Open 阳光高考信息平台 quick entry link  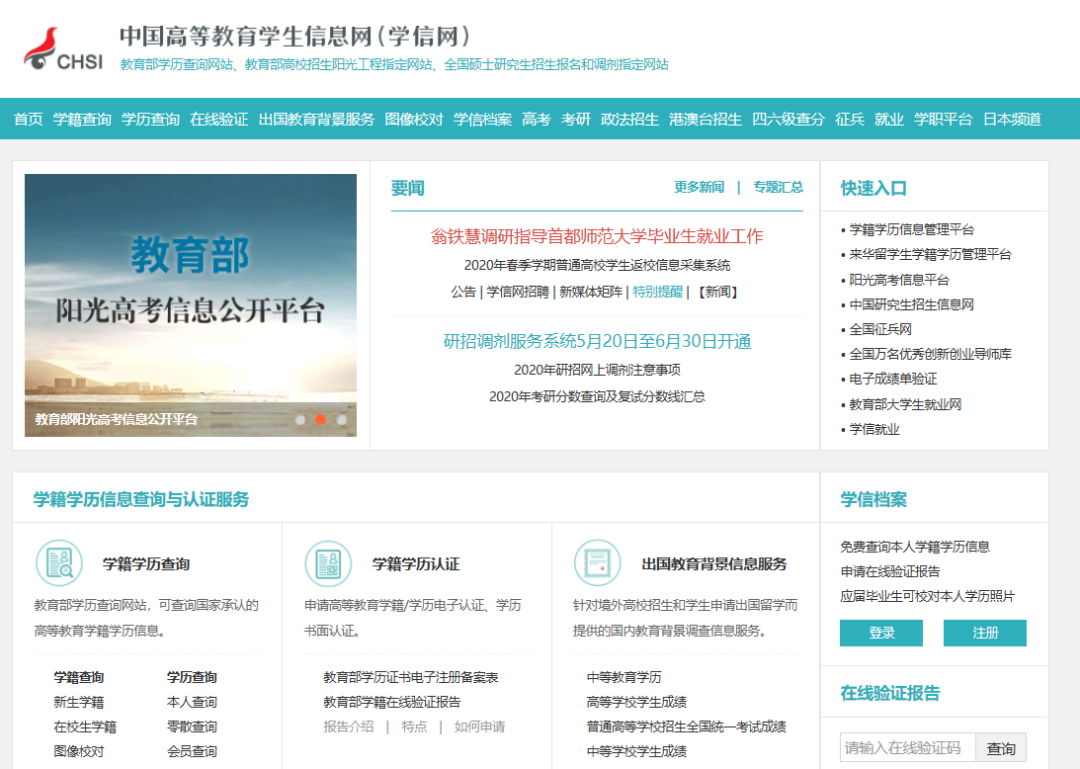pos(899,280)
